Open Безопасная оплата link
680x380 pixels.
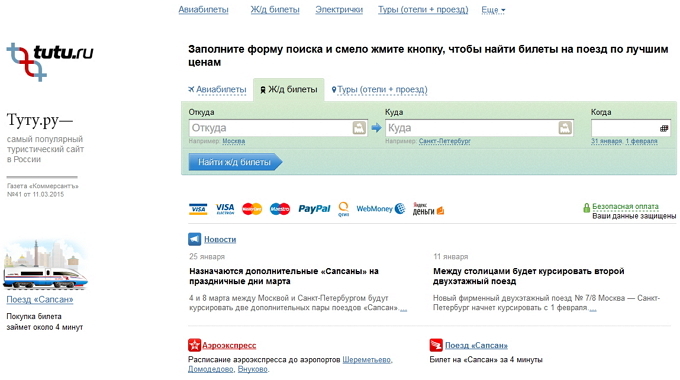(x=625, y=206)
